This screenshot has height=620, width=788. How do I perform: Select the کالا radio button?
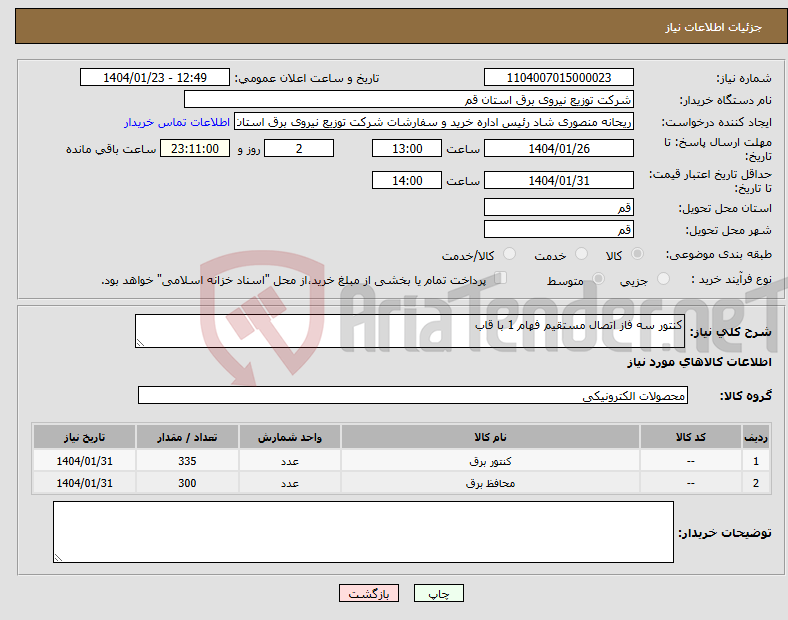click(637, 254)
